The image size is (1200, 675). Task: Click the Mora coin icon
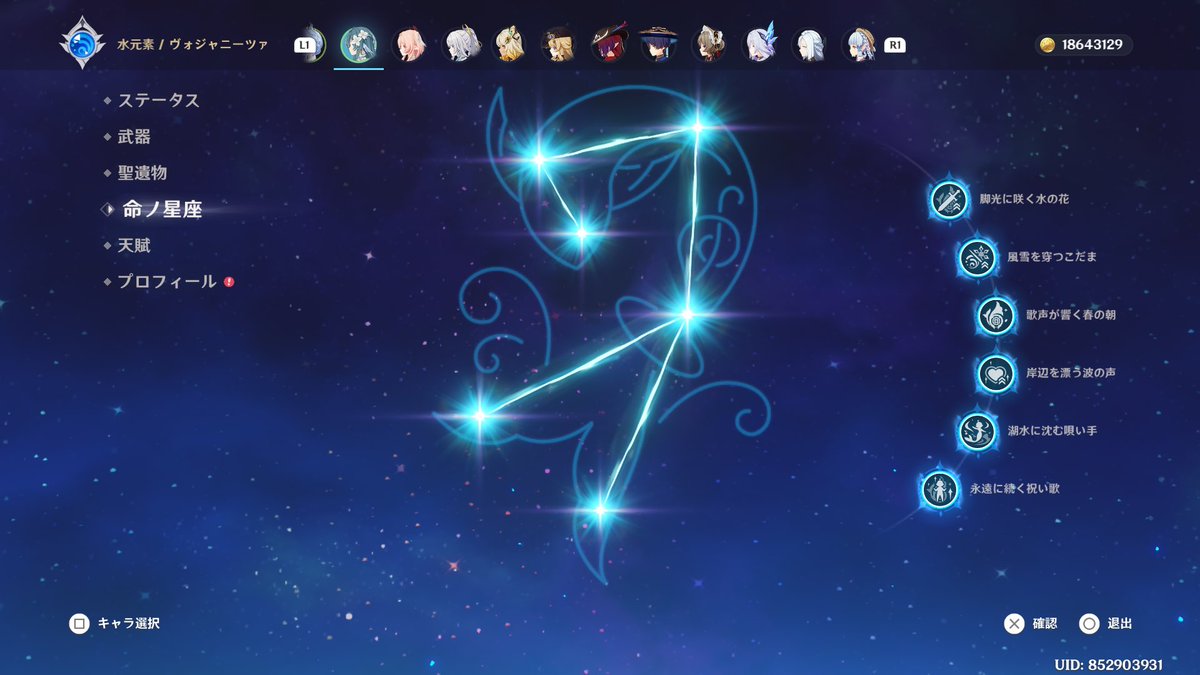coord(1048,45)
